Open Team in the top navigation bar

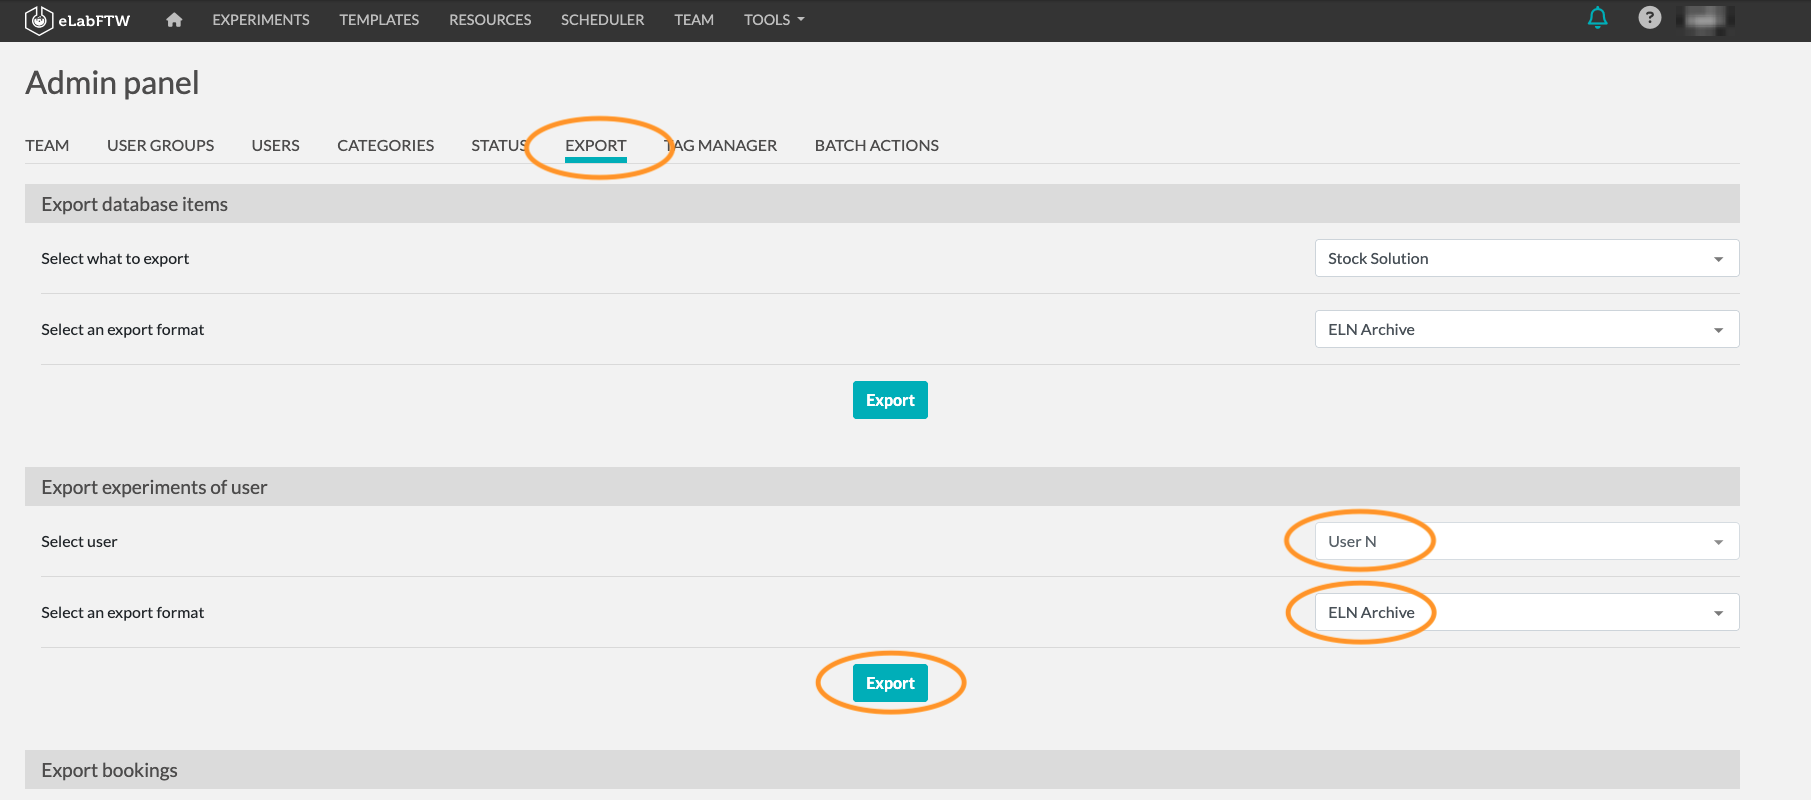click(694, 20)
